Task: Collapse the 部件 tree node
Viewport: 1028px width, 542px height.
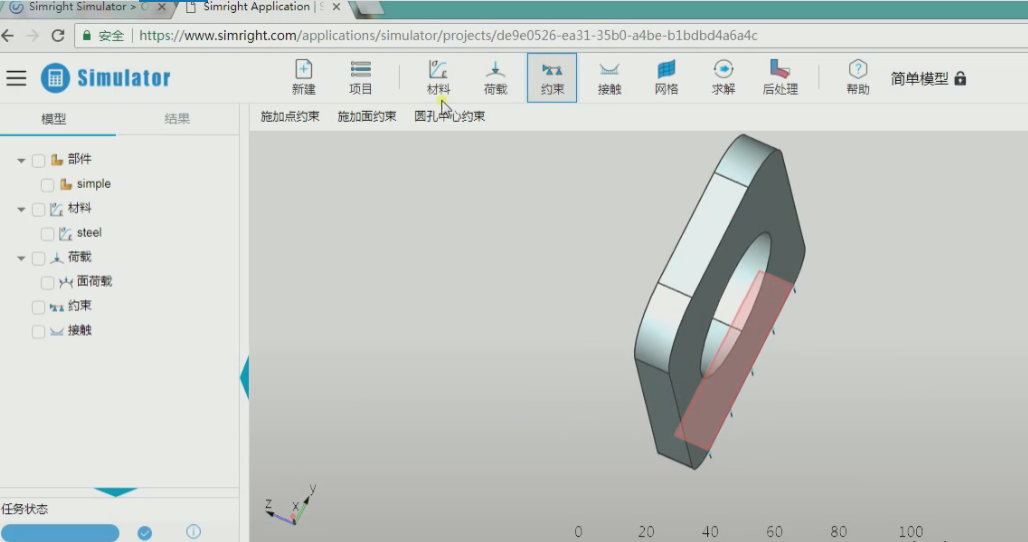Action: click(21, 161)
